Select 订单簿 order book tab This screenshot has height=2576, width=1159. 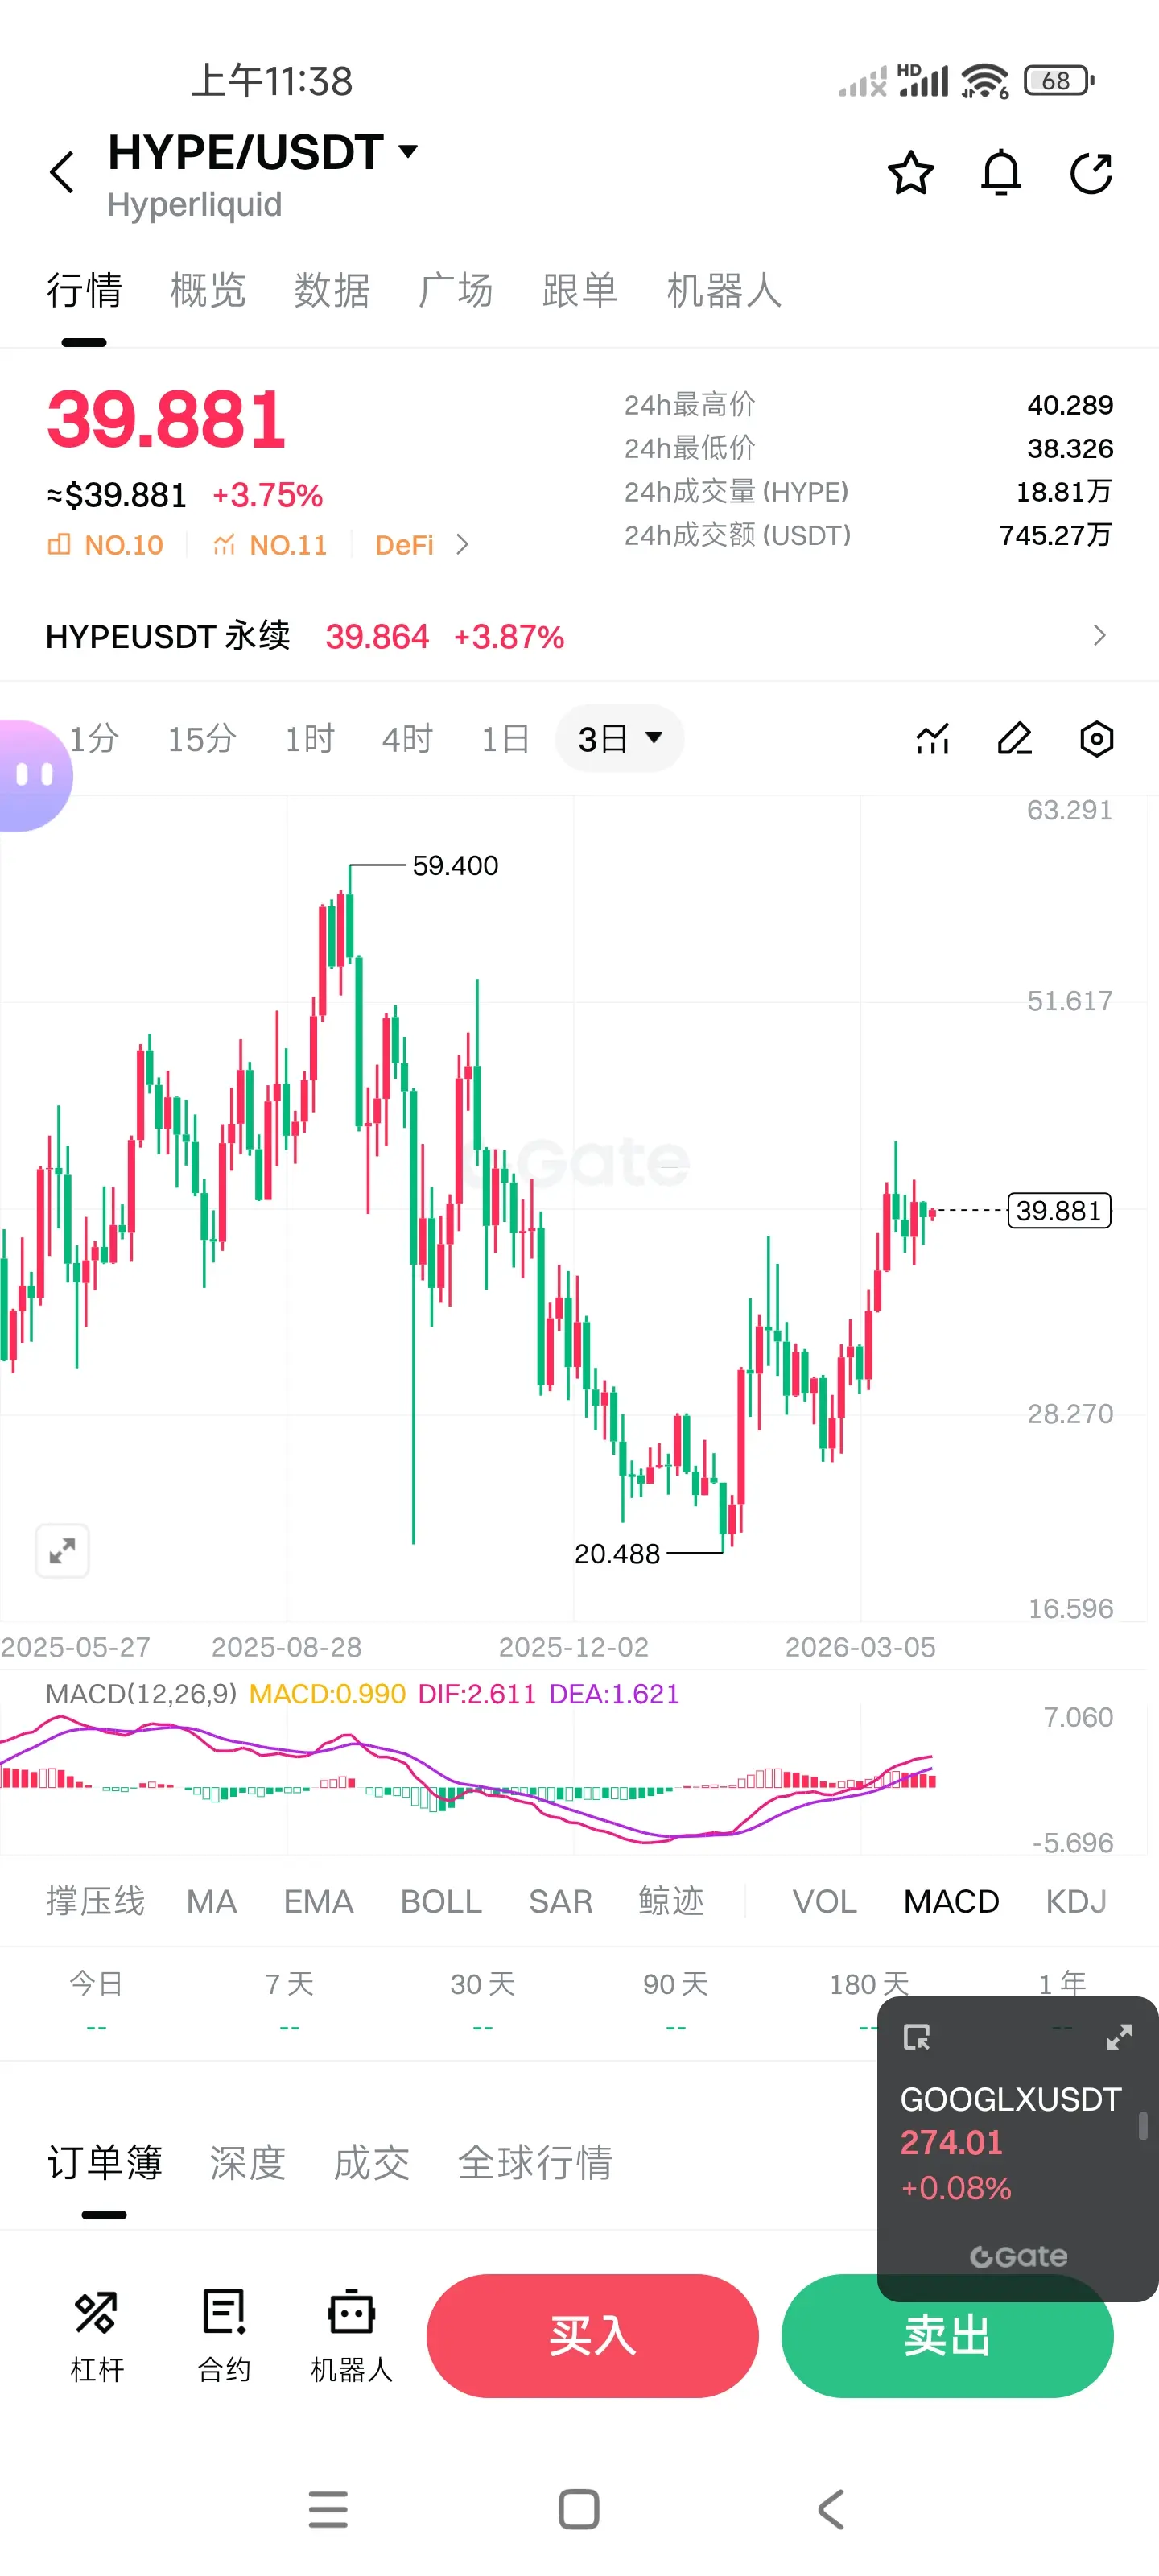point(104,2162)
